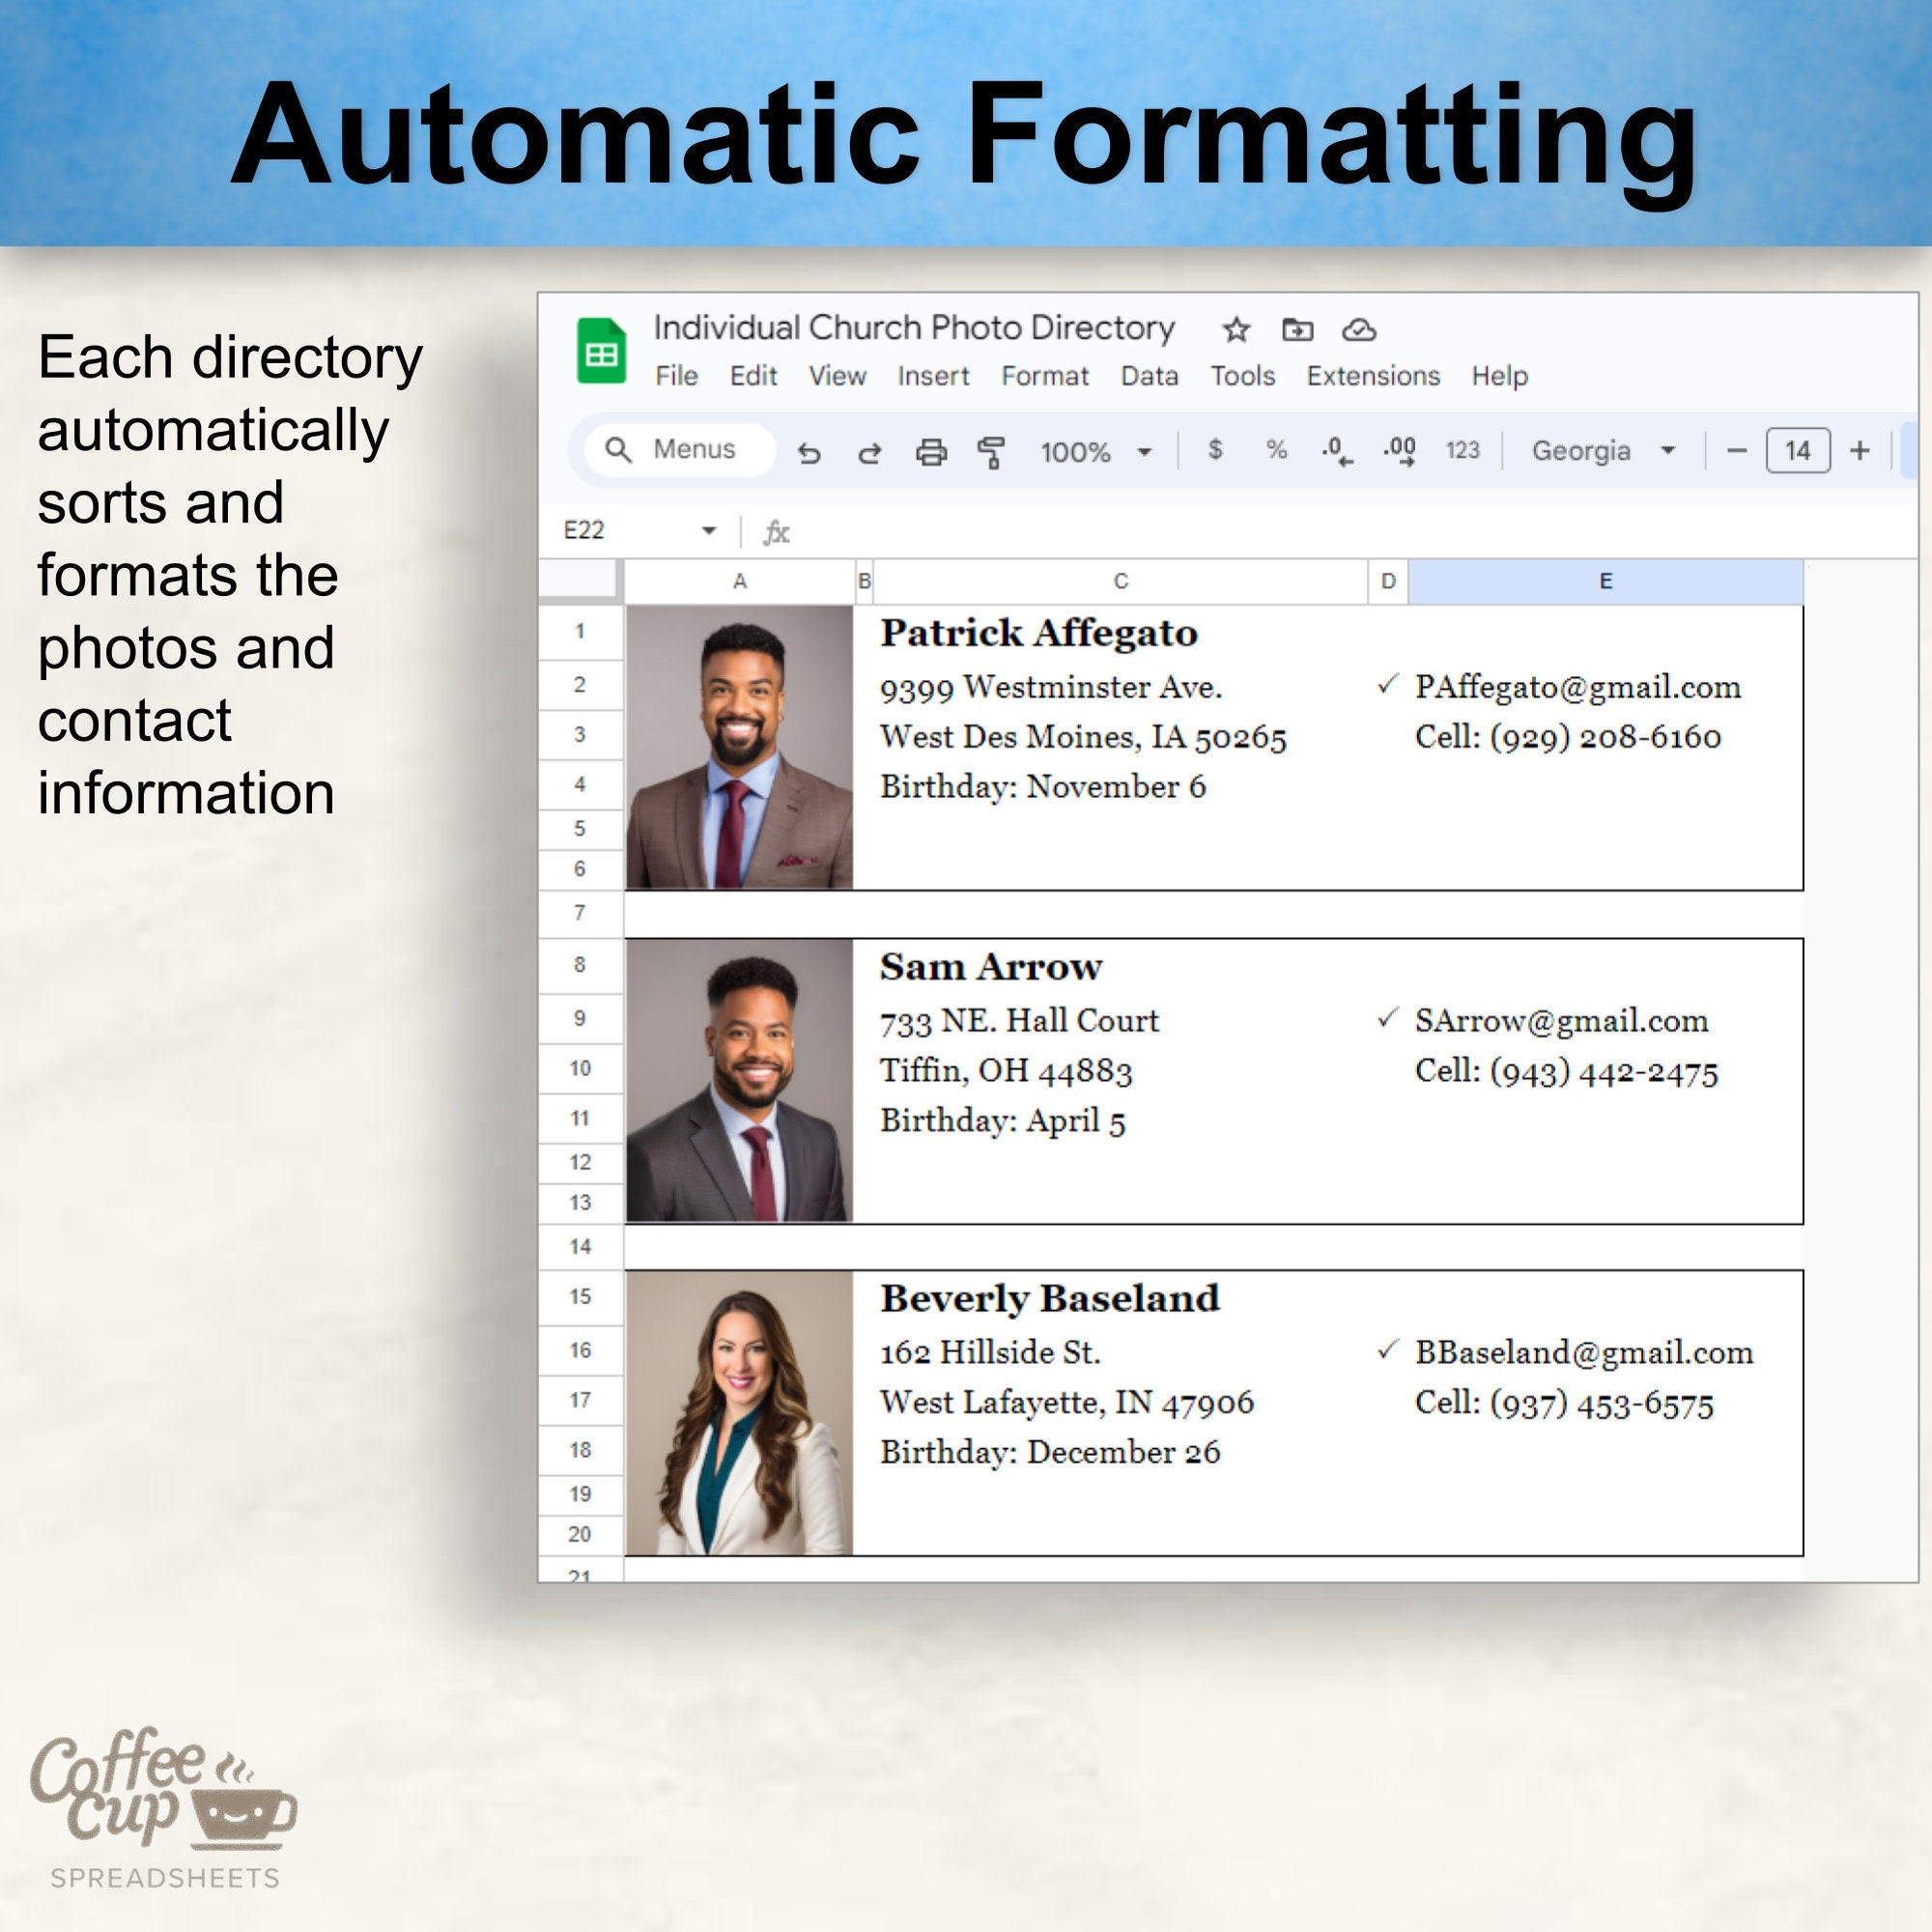Click the Print icon
This screenshot has width=1932, height=1932.
pos(932,451)
